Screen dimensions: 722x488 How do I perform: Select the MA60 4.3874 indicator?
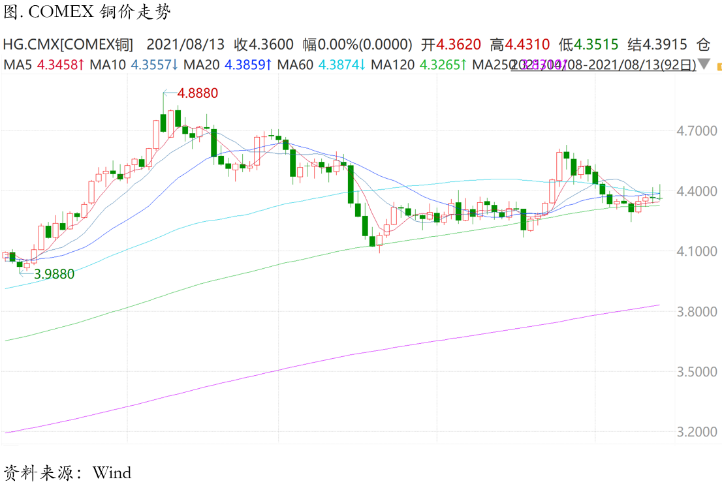pyautogui.click(x=321, y=64)
